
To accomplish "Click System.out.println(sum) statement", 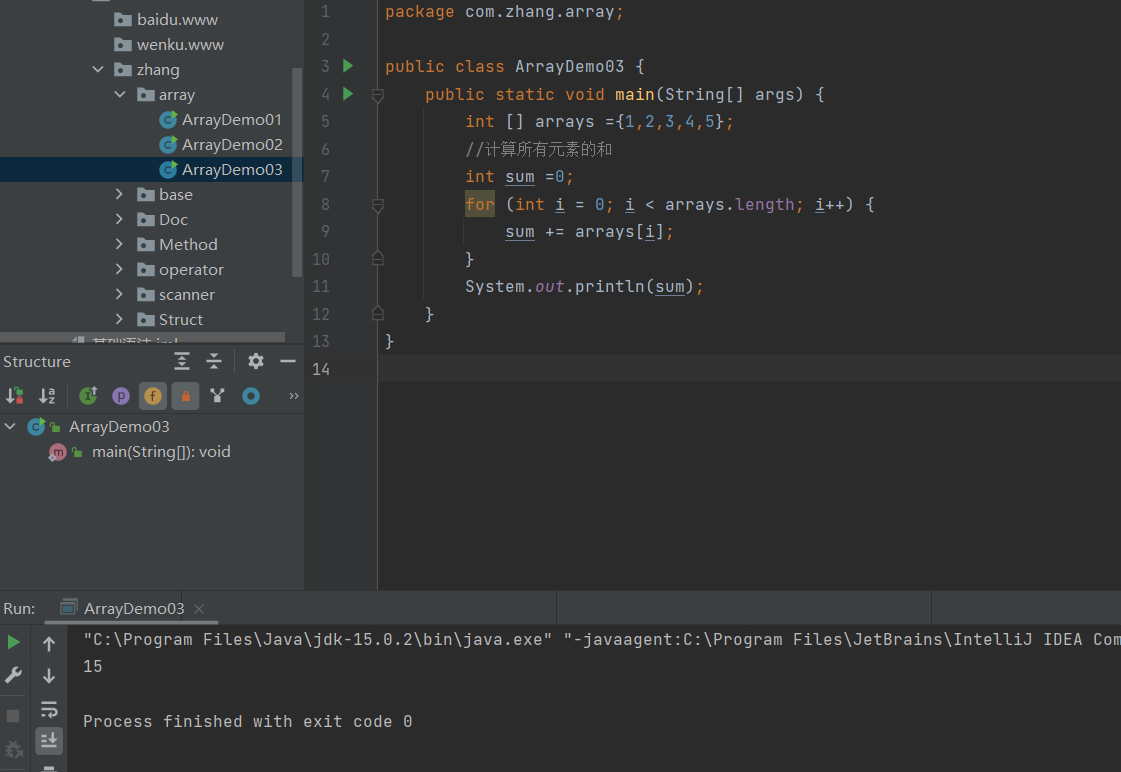I will tap(585, 287).
